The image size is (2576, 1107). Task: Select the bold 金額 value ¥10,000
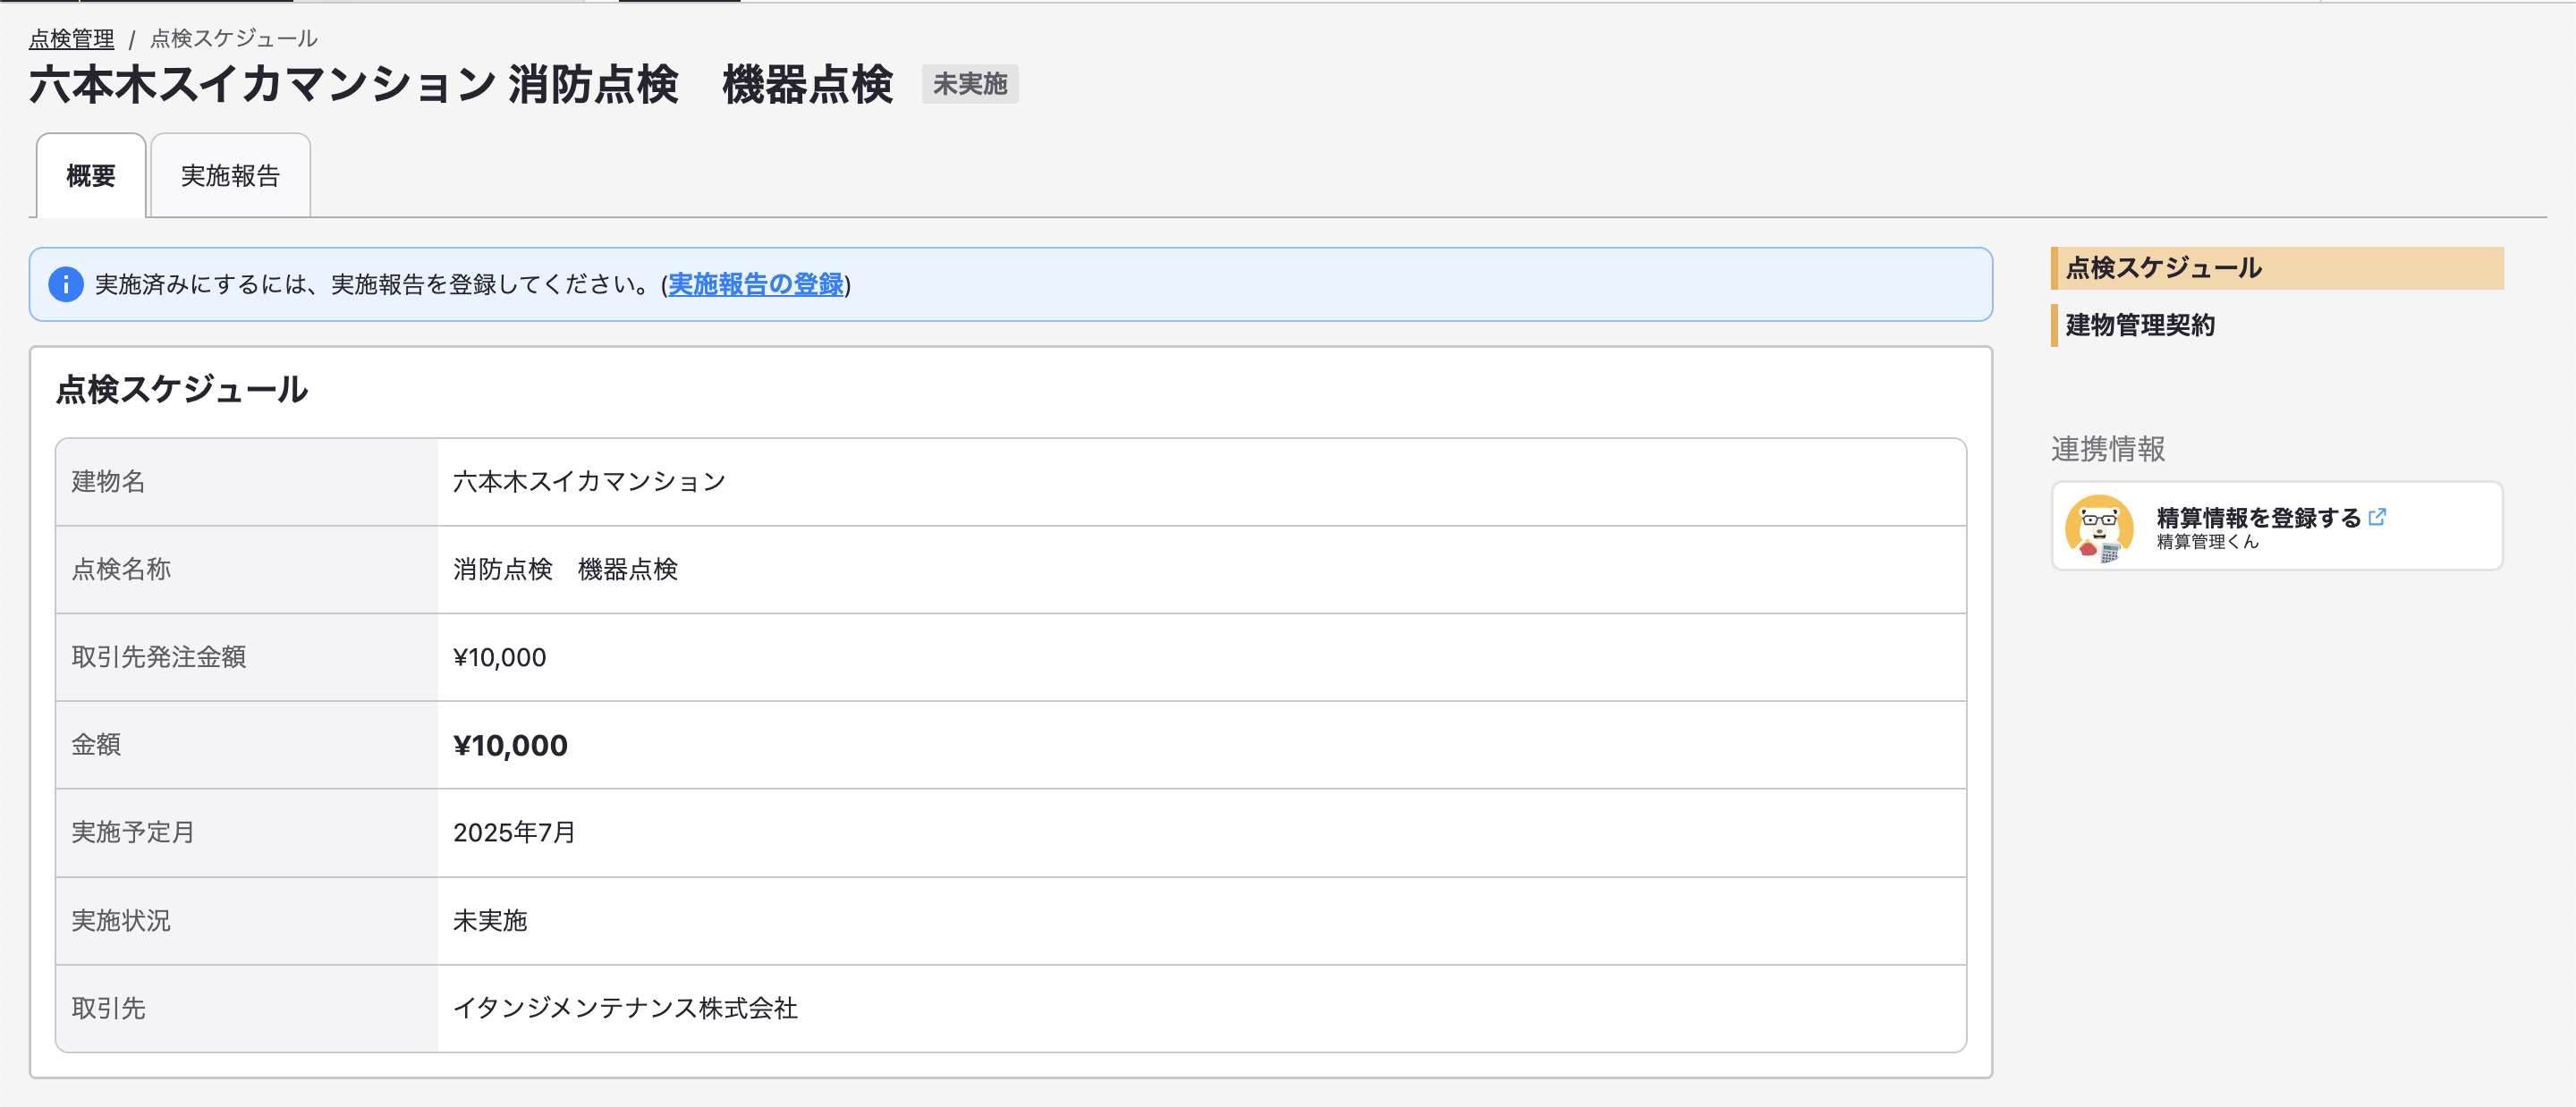pos(510,745)
